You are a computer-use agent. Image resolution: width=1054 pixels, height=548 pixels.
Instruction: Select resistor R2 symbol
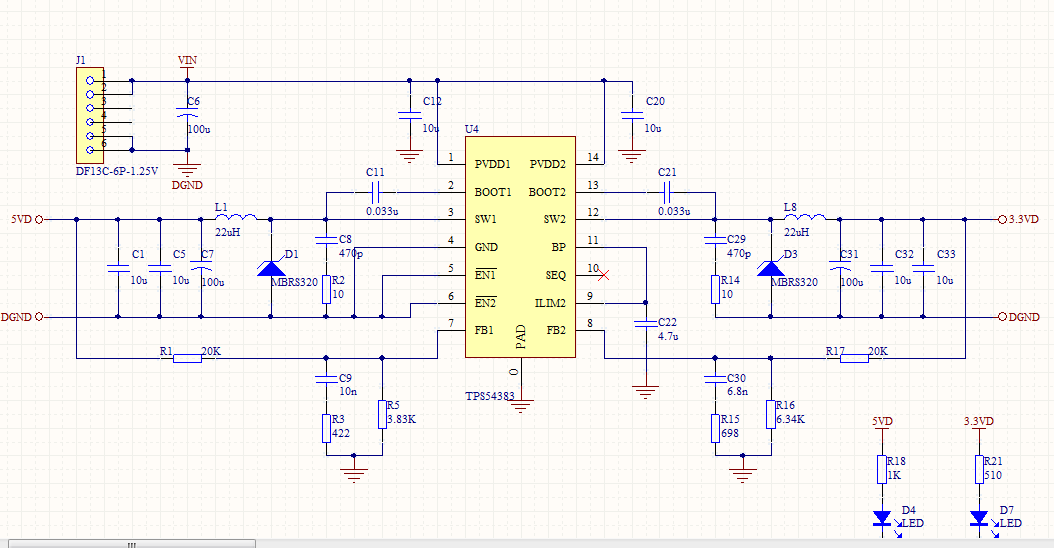pos(326,289)
